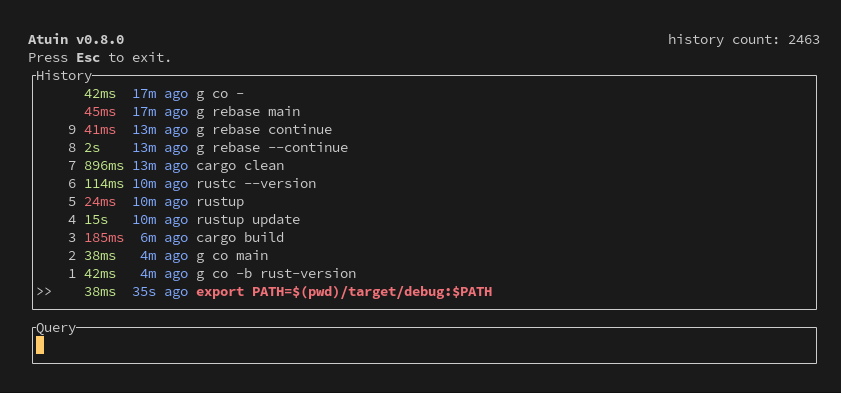The height and width of the screenshot is (393, 841).
Task: Click the highlighted export PATH command
Action: tap(344, 292)
